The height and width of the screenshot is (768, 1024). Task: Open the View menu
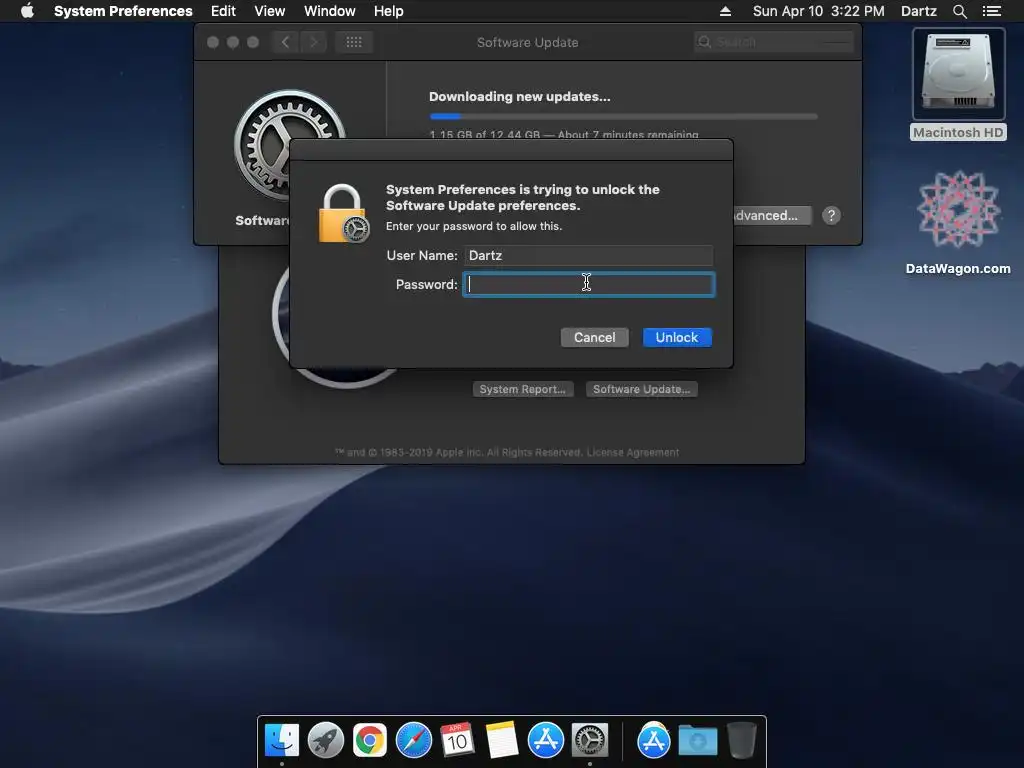coord(270,11)
